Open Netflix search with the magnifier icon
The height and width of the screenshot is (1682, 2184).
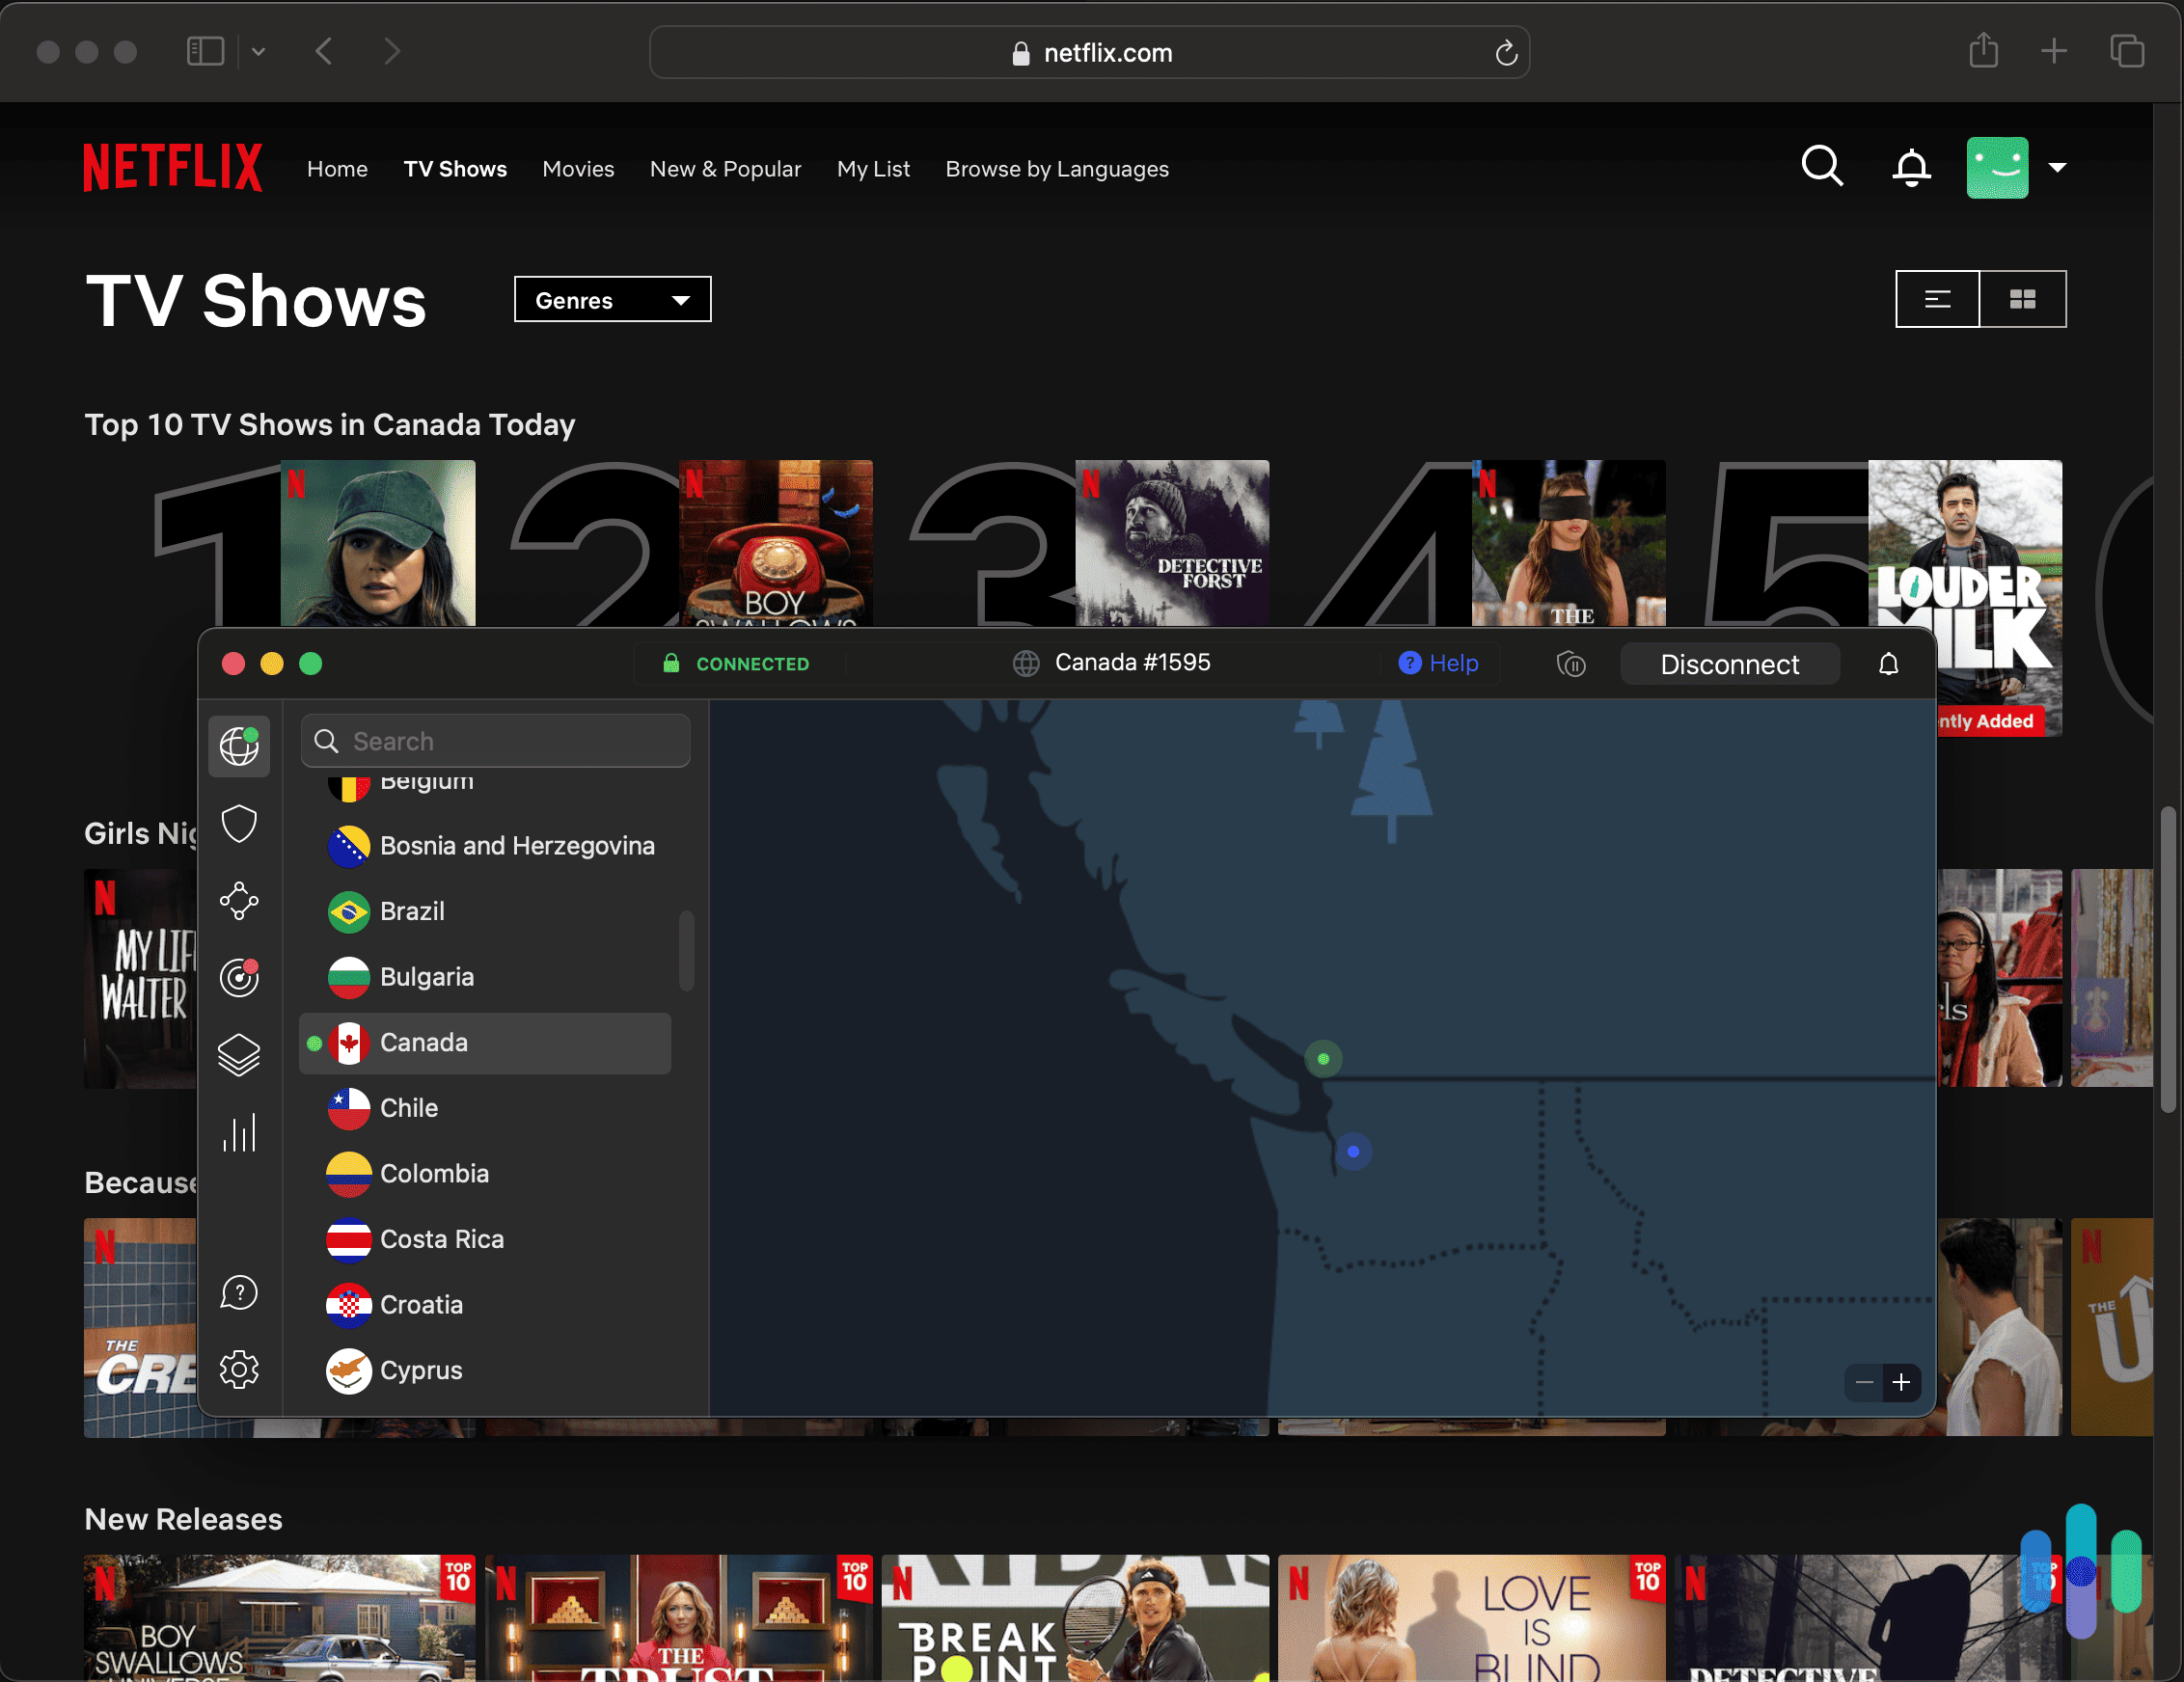tap(1822, 167)
